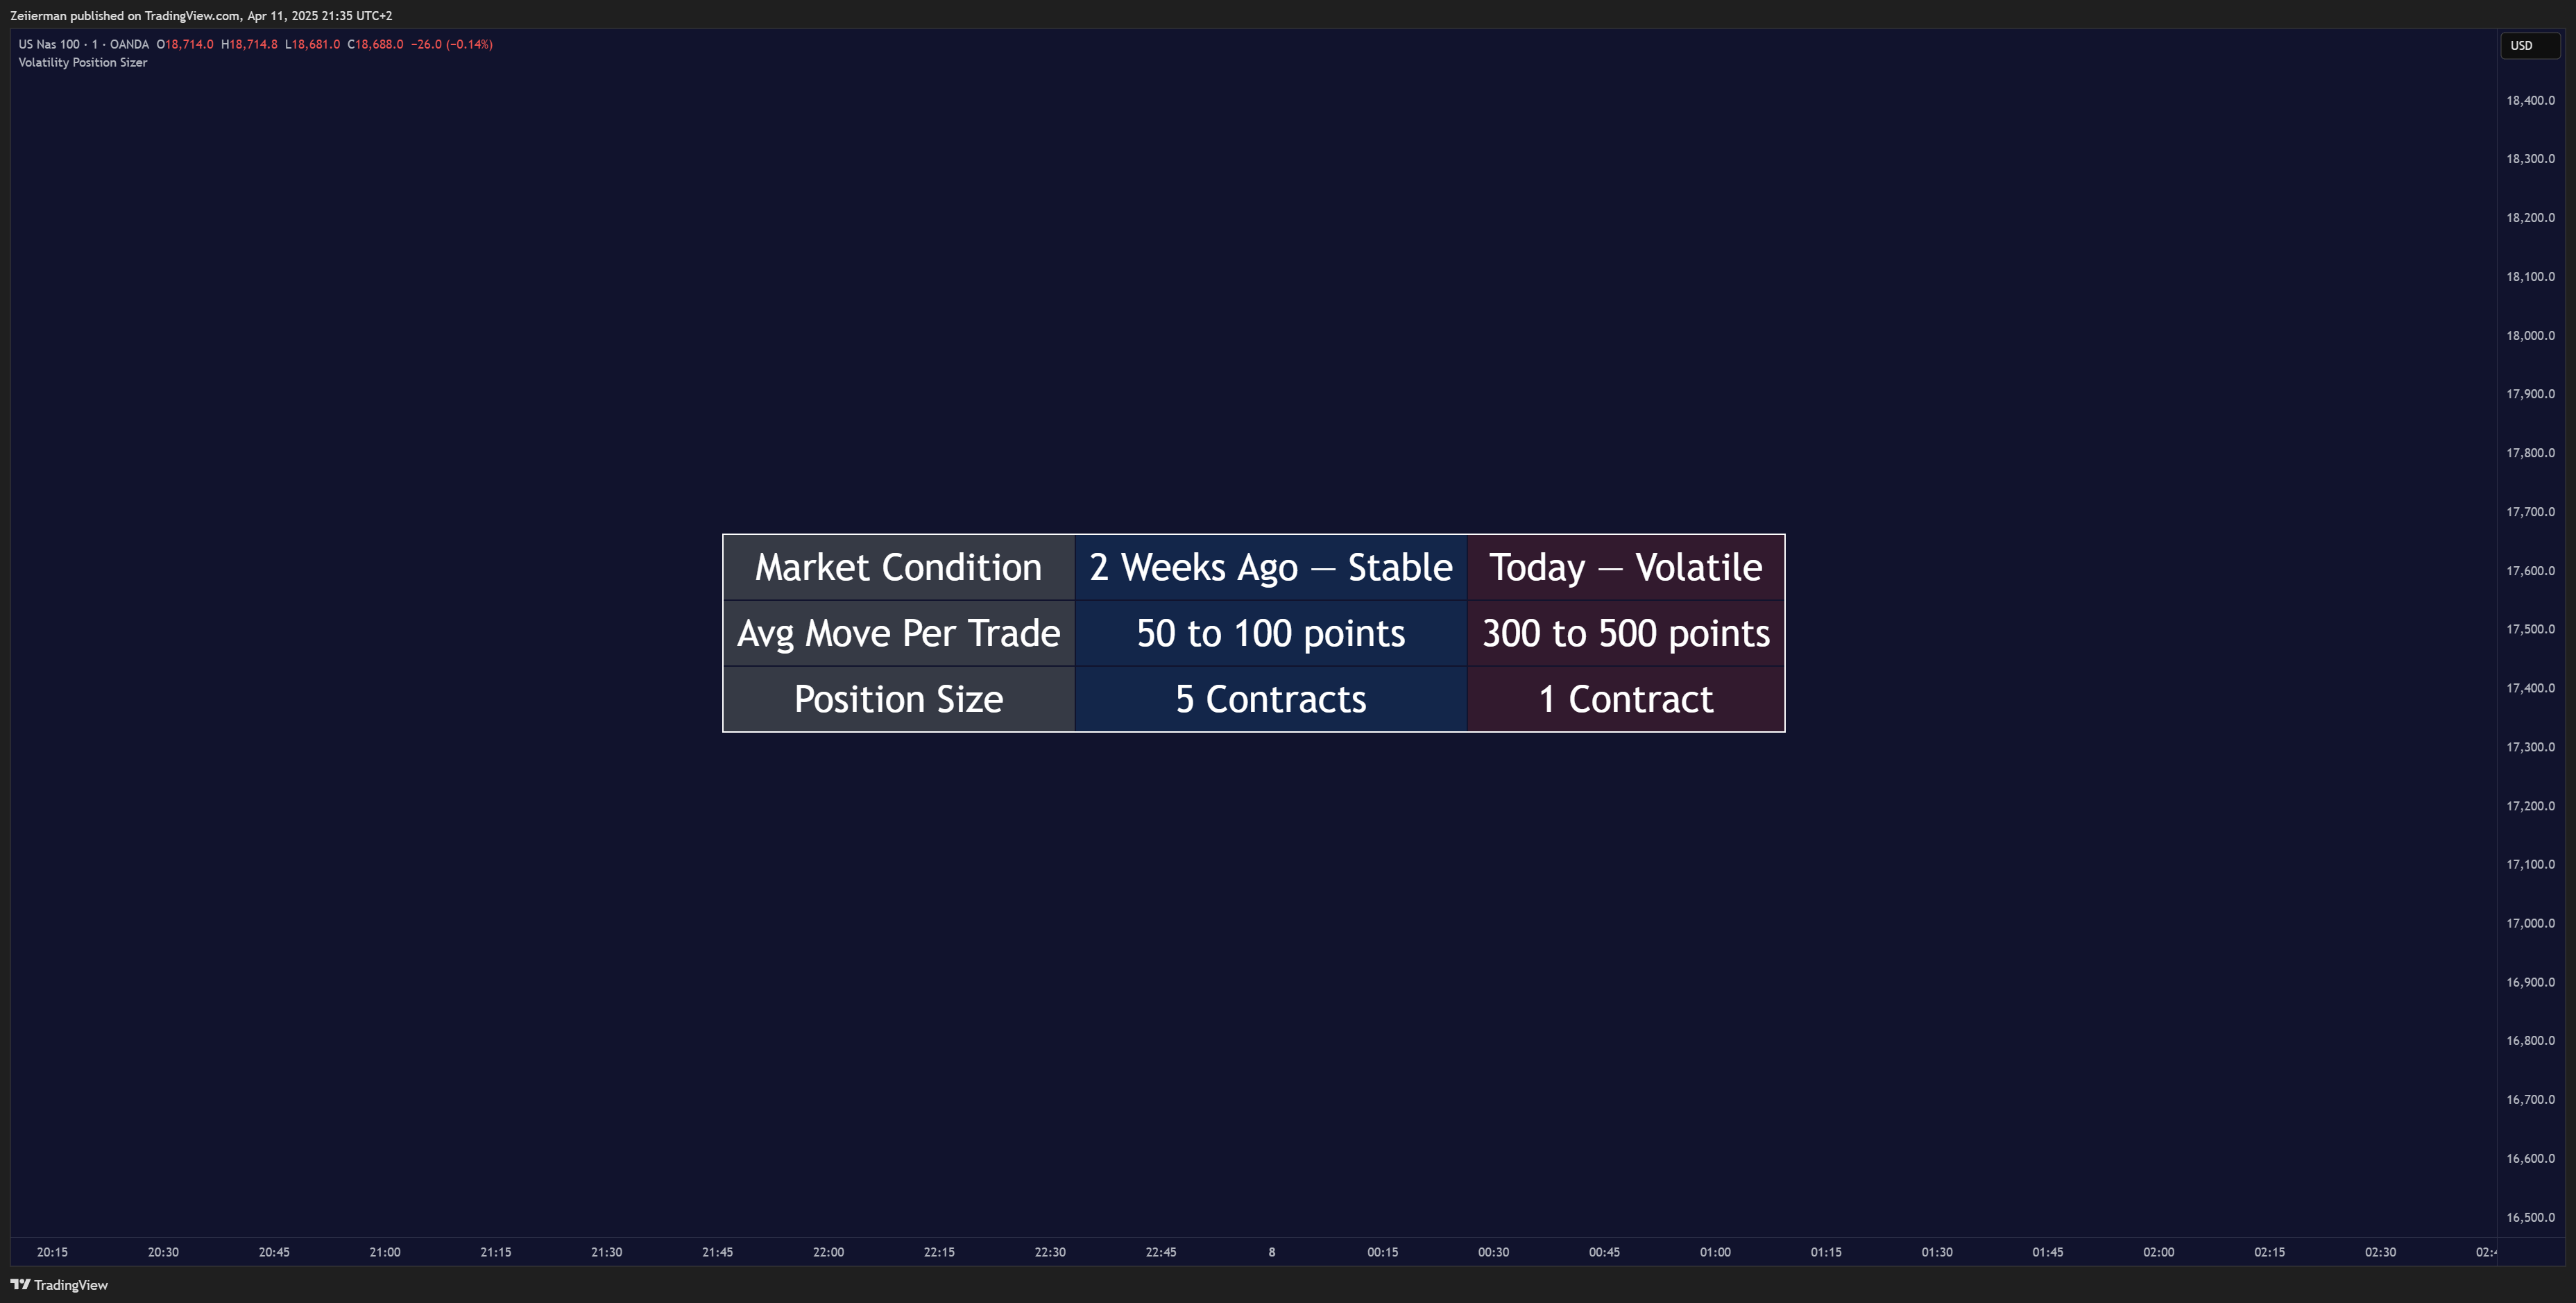Click the open value O18,714.0
The image size is (2576, 1303).
[185, 44]
